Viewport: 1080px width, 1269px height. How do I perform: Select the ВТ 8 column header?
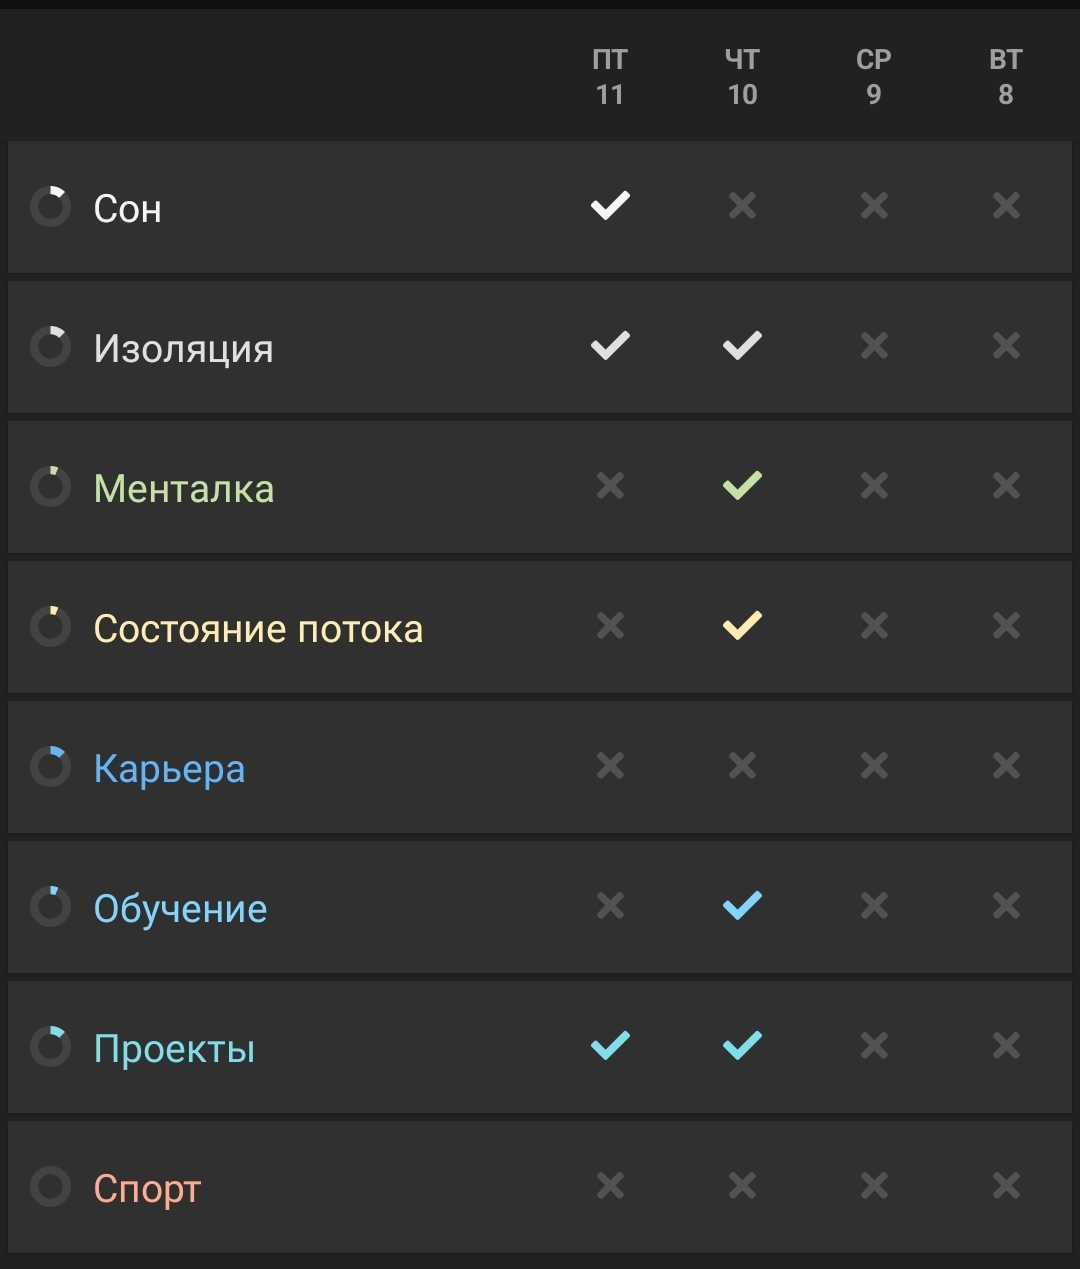(1006, 77)
